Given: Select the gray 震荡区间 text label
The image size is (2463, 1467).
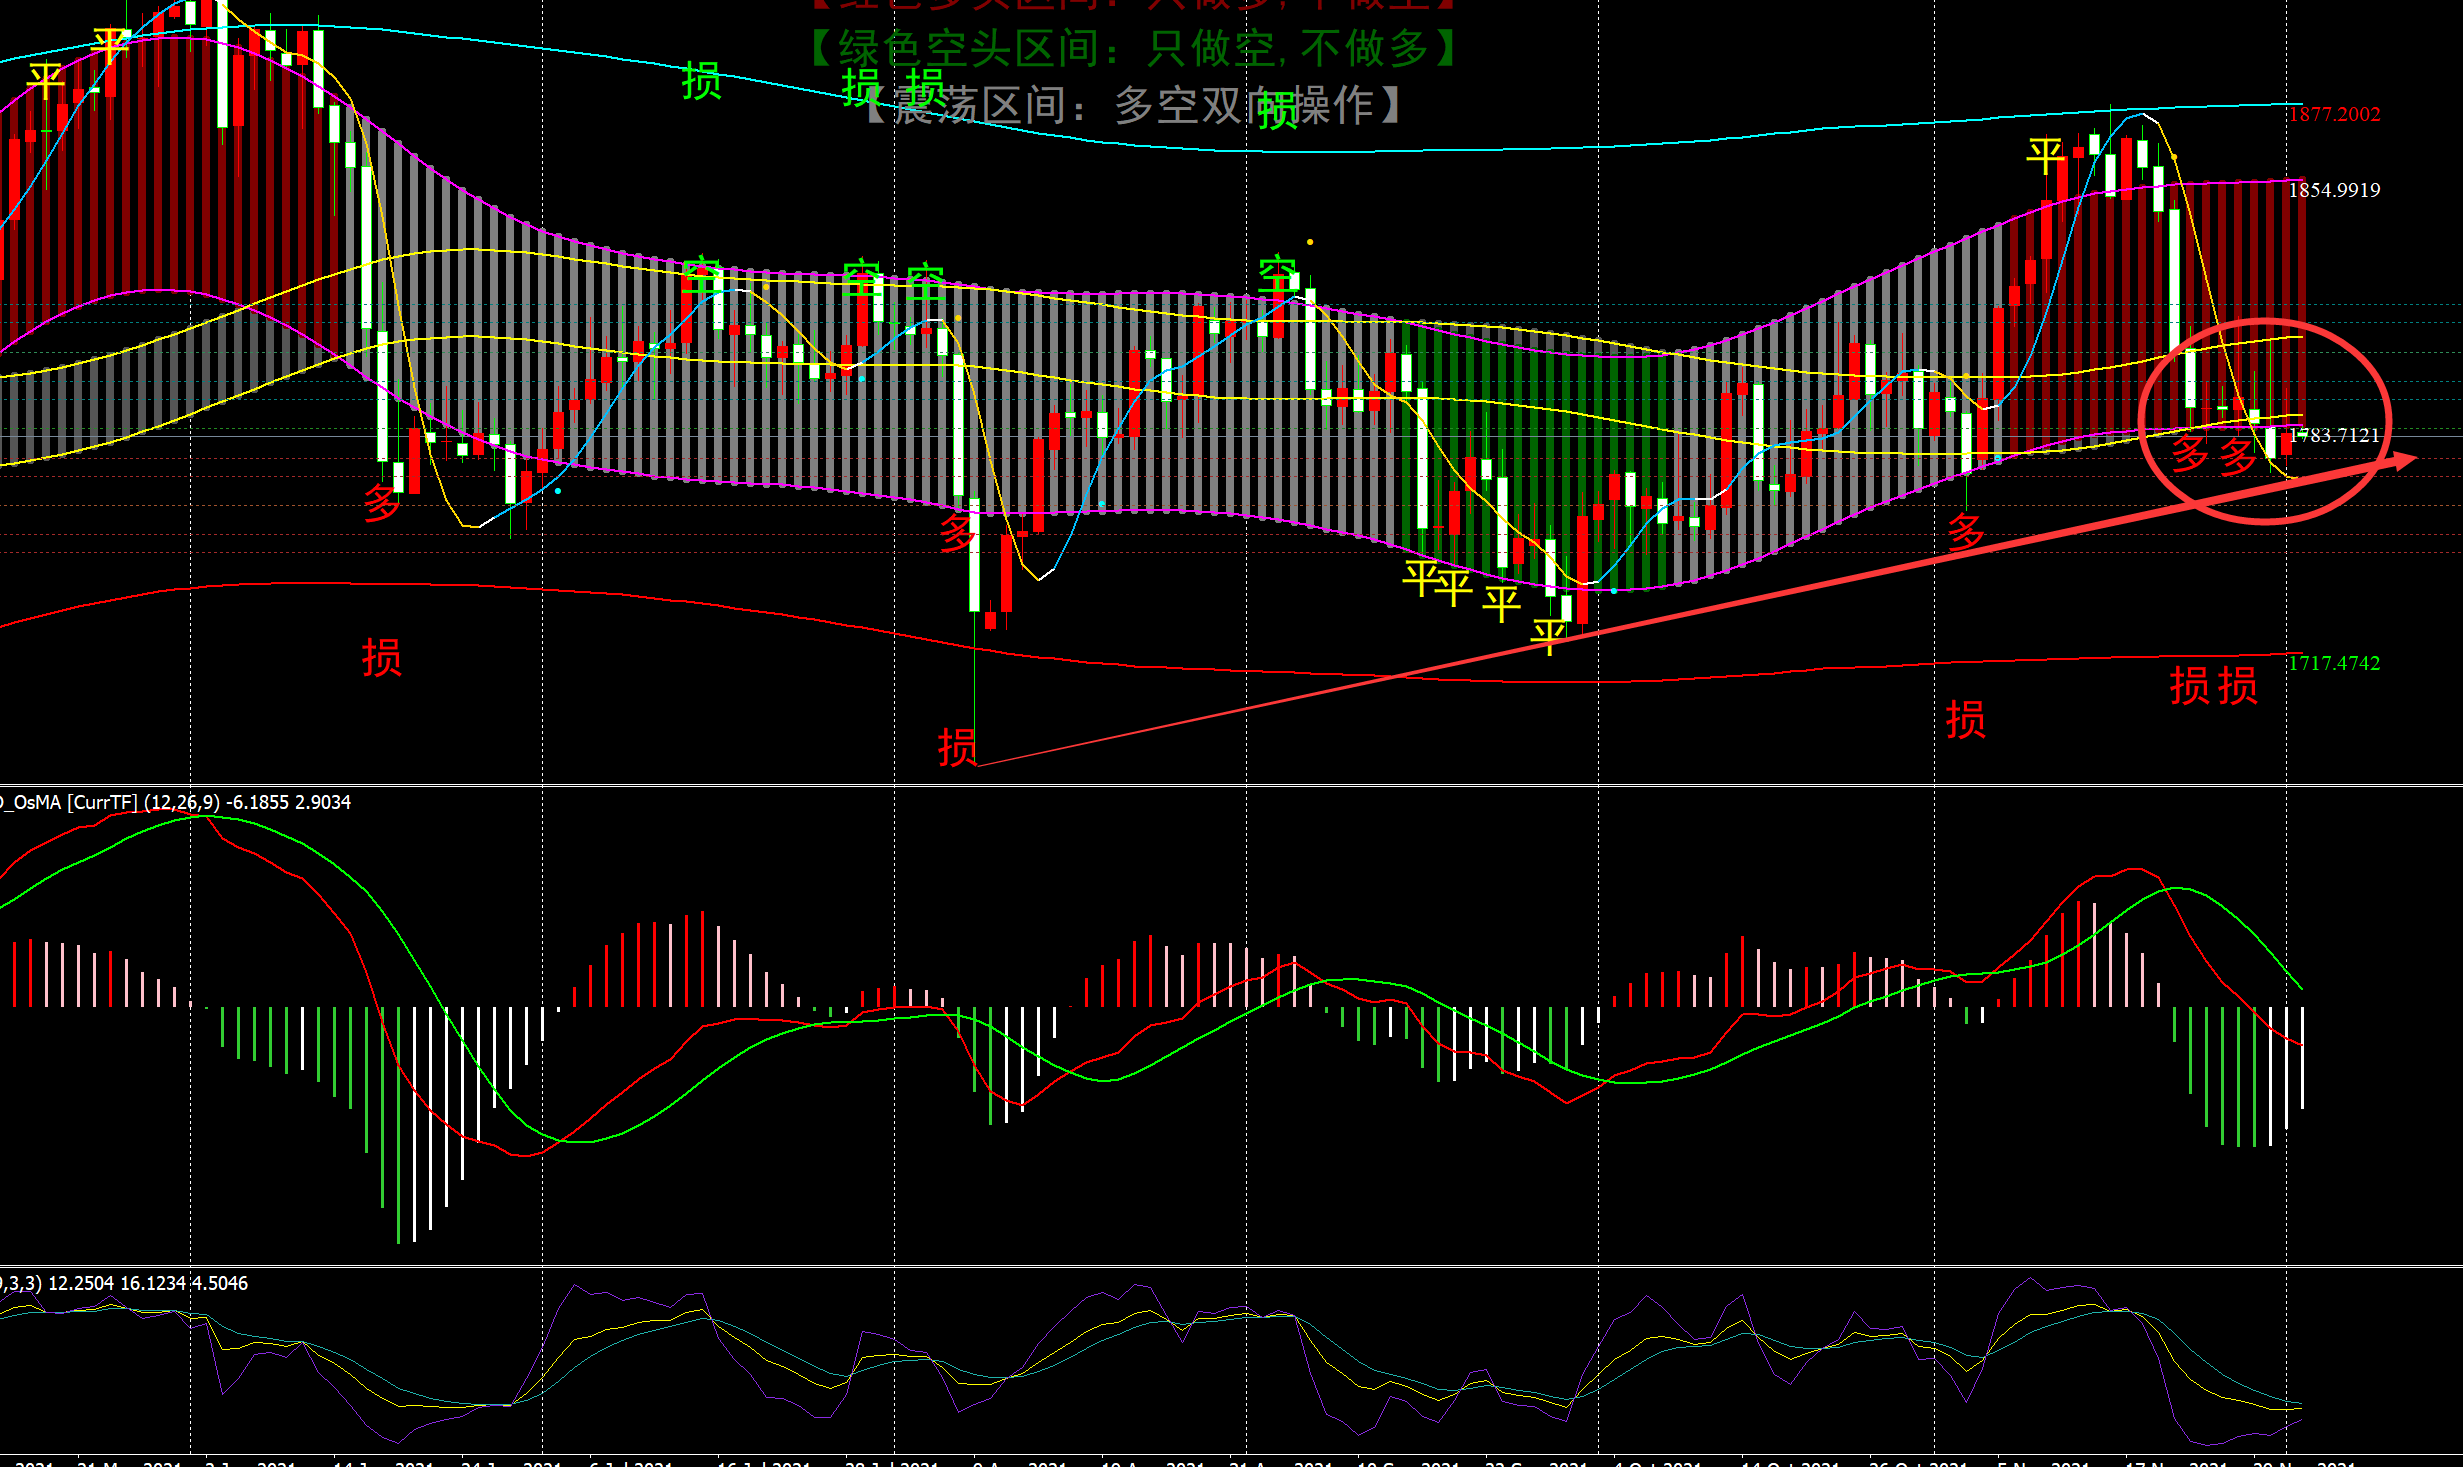Looking at the screenshot, I should click(x=1135, y=105).
